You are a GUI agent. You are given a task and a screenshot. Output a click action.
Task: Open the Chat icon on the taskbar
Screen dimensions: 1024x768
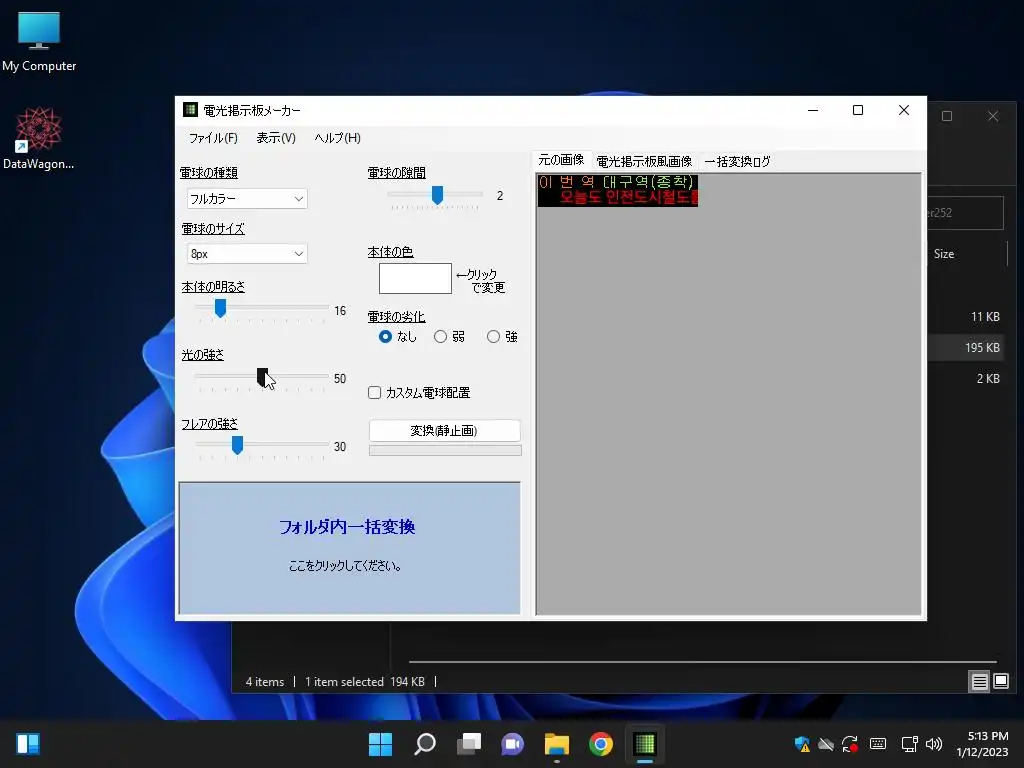512,744
